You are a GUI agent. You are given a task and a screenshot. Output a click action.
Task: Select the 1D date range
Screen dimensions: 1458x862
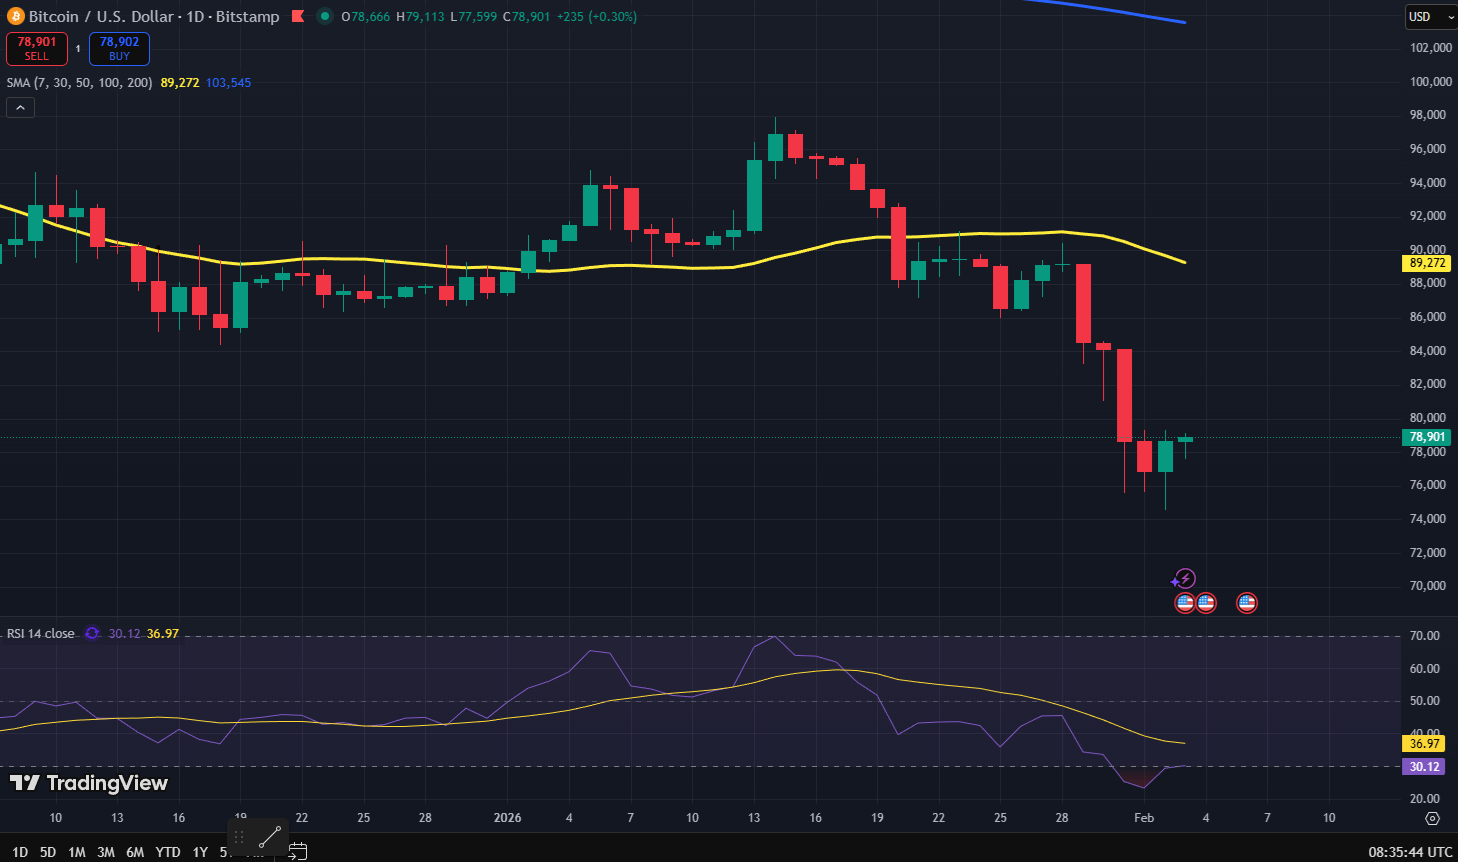[19, 852]
